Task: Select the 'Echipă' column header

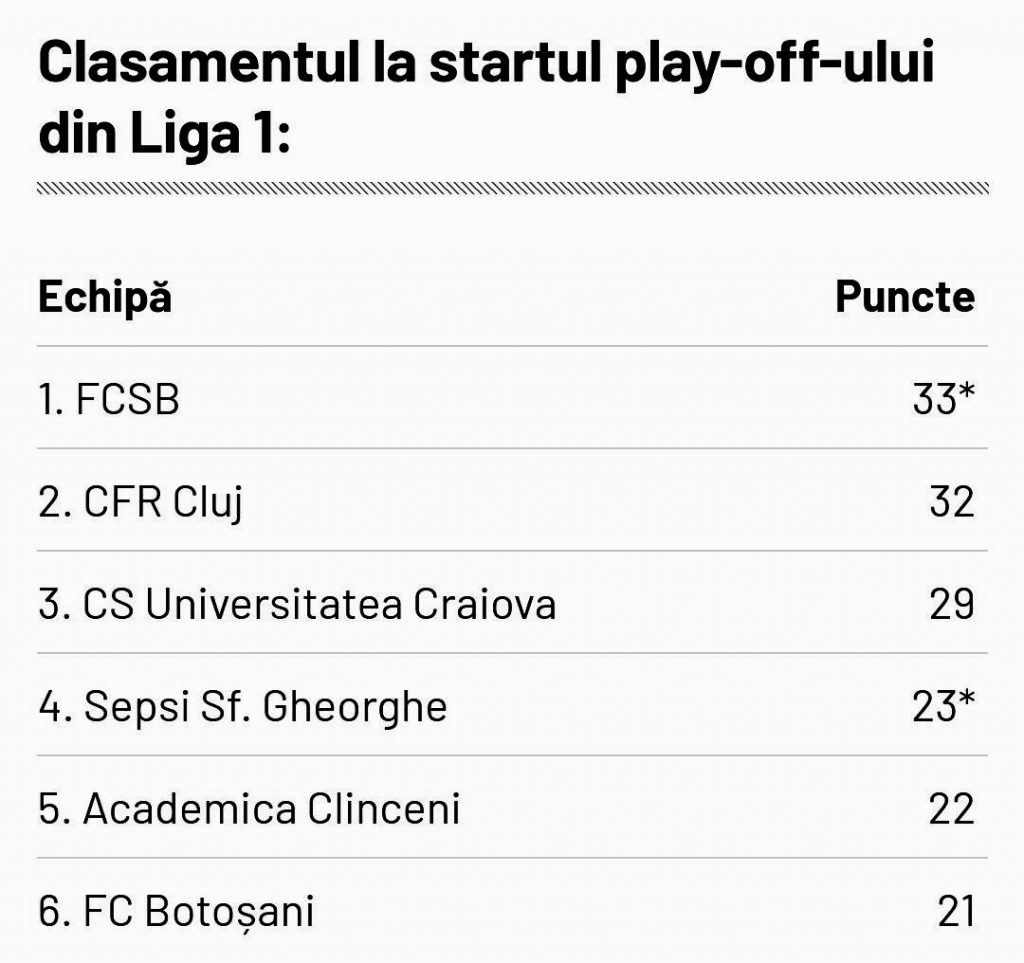Action: 105,298
